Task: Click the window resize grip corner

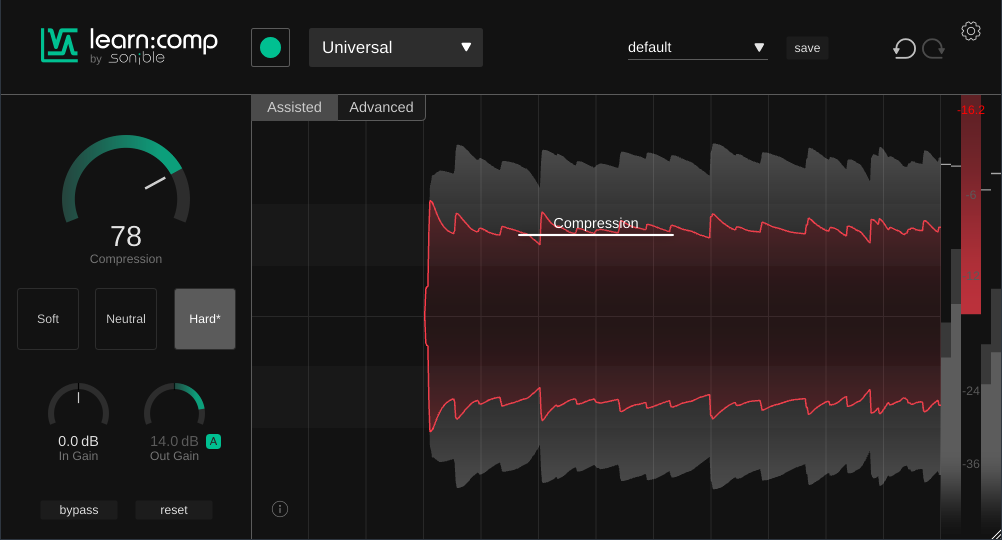Action: pyautogui.click(x=994, y=533)
